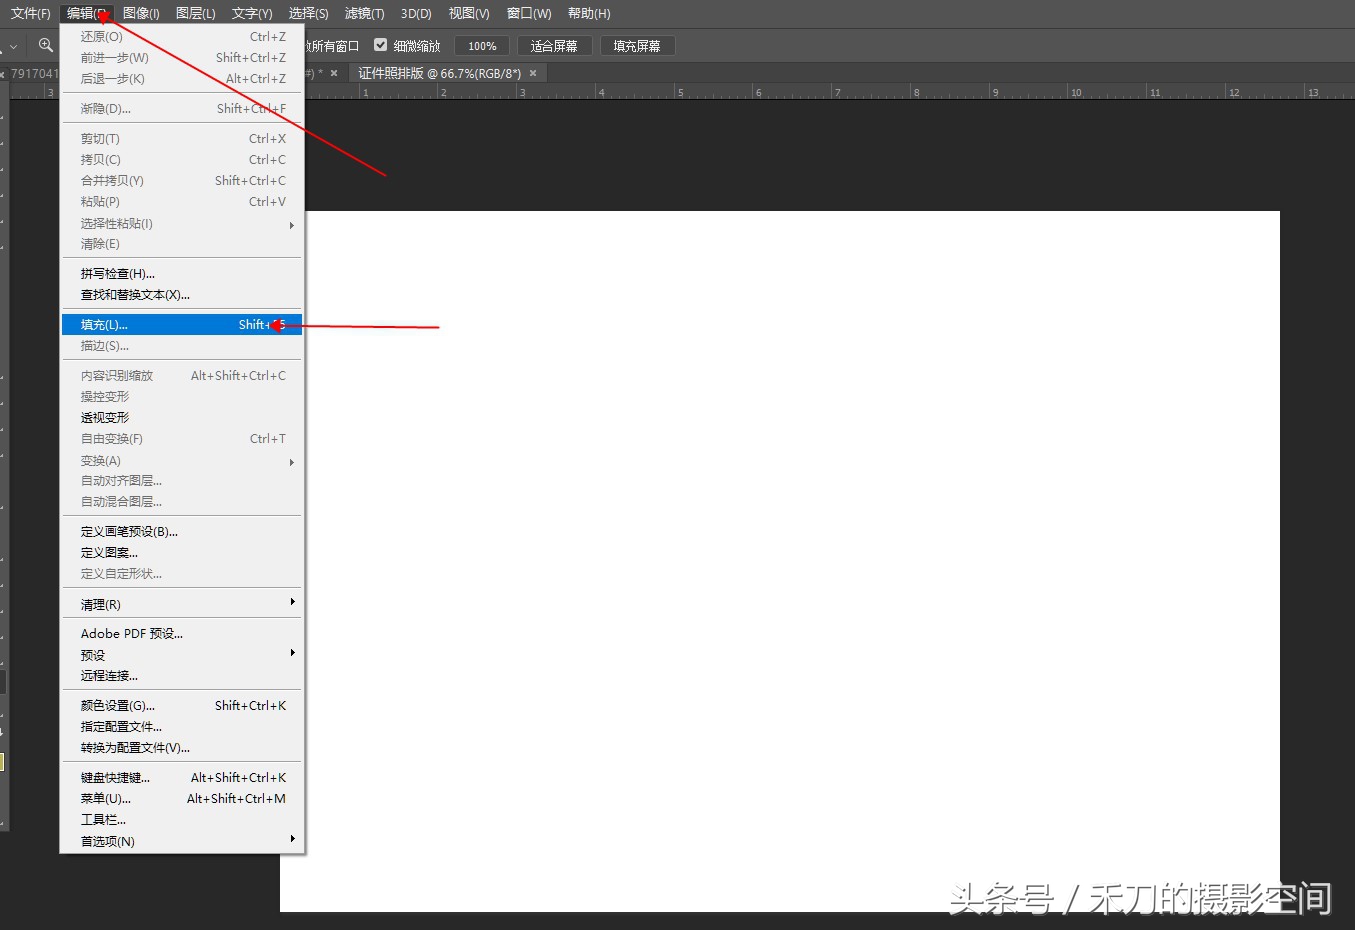This screenshot has height=930, width=1355.
Task: Choose 自由变换(F) menu entry
Action: pos(182,439)
